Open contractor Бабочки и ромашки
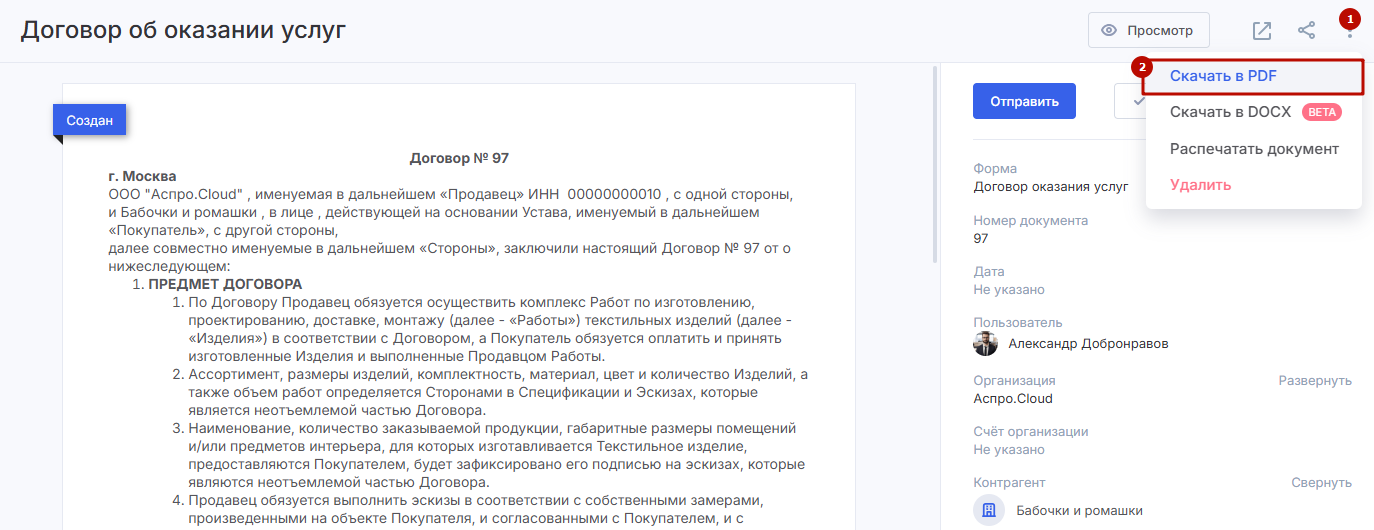Screen dimensions: 1374x530 click(1079, 510)
